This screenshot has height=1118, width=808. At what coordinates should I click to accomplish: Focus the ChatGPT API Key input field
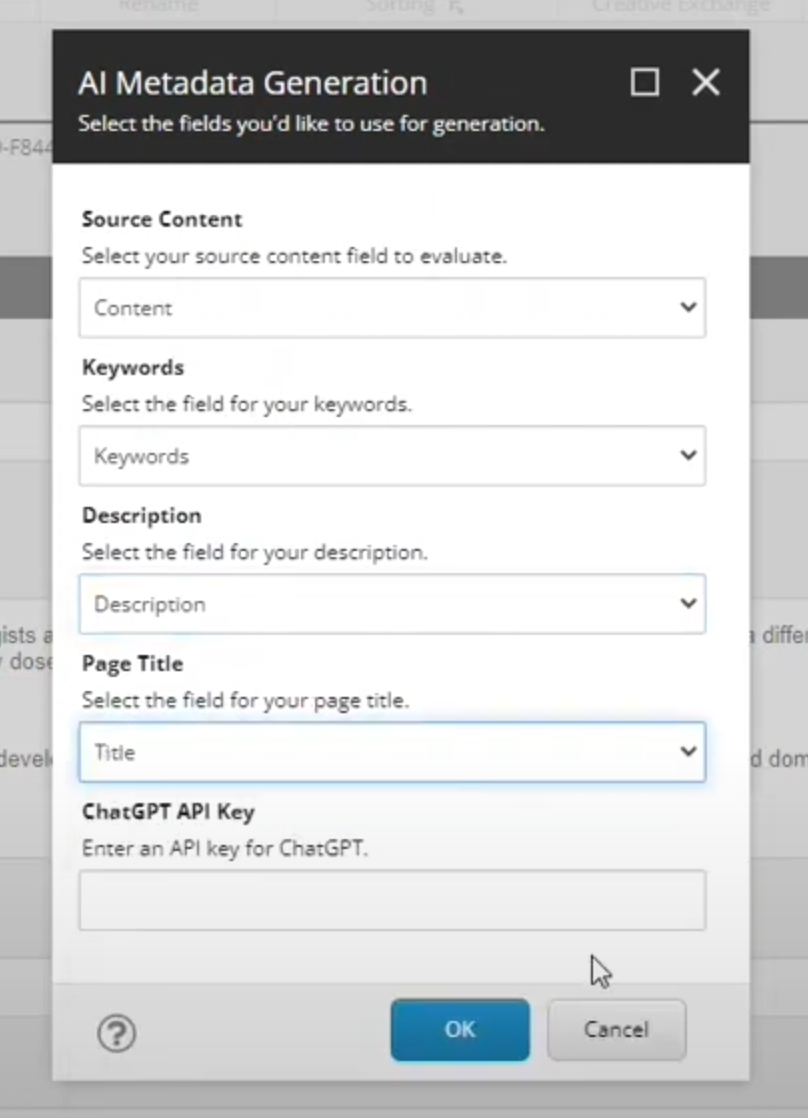392,900
